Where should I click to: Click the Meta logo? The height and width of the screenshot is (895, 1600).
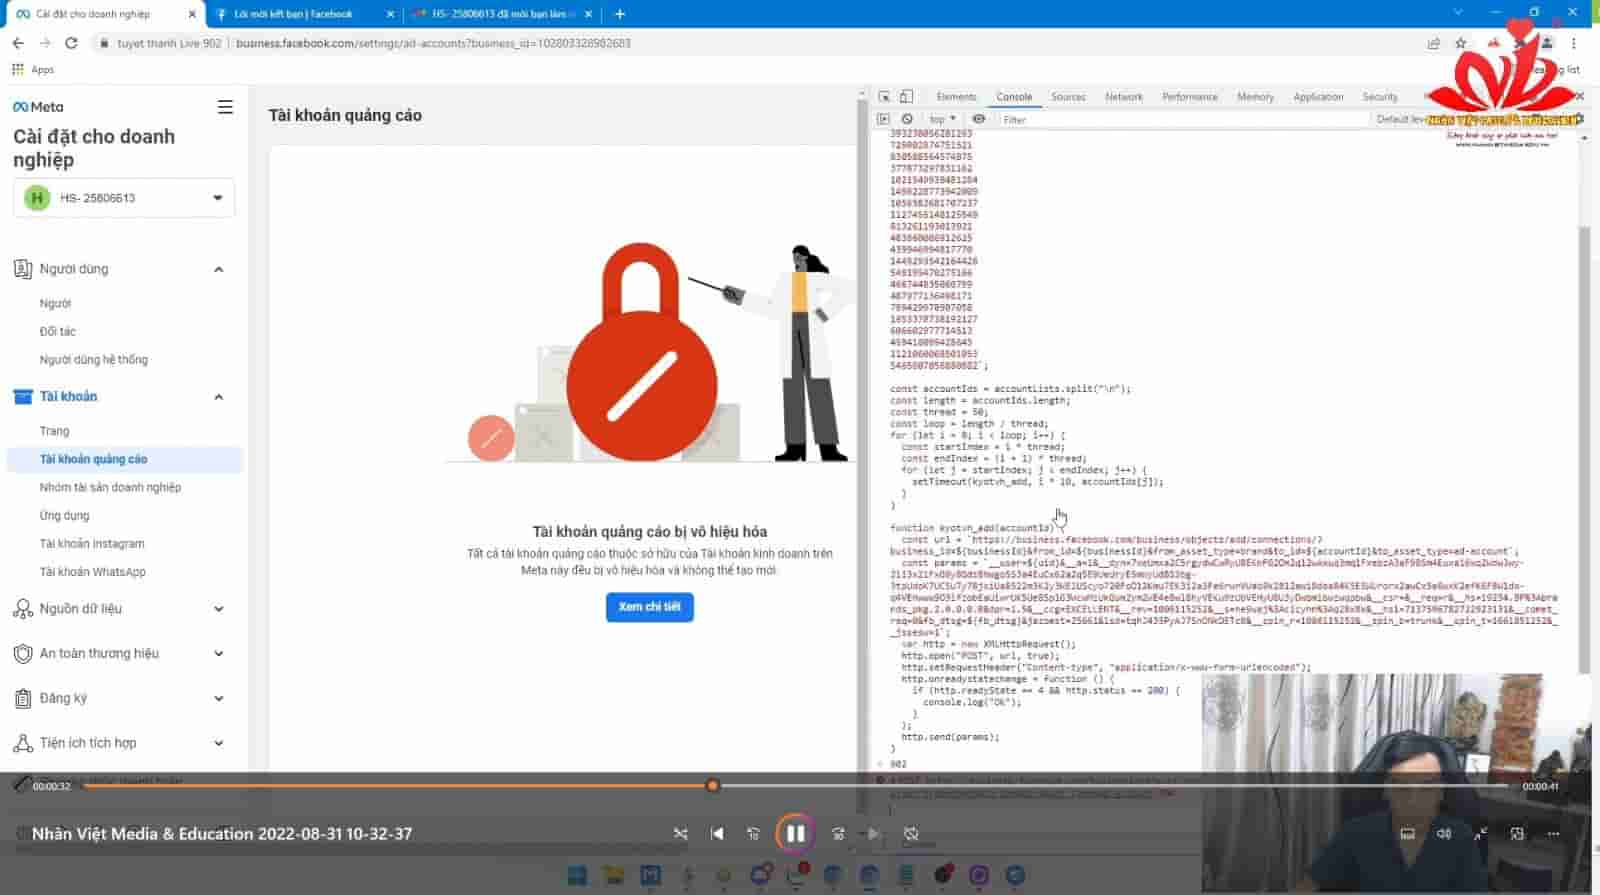tap(38, 107)
